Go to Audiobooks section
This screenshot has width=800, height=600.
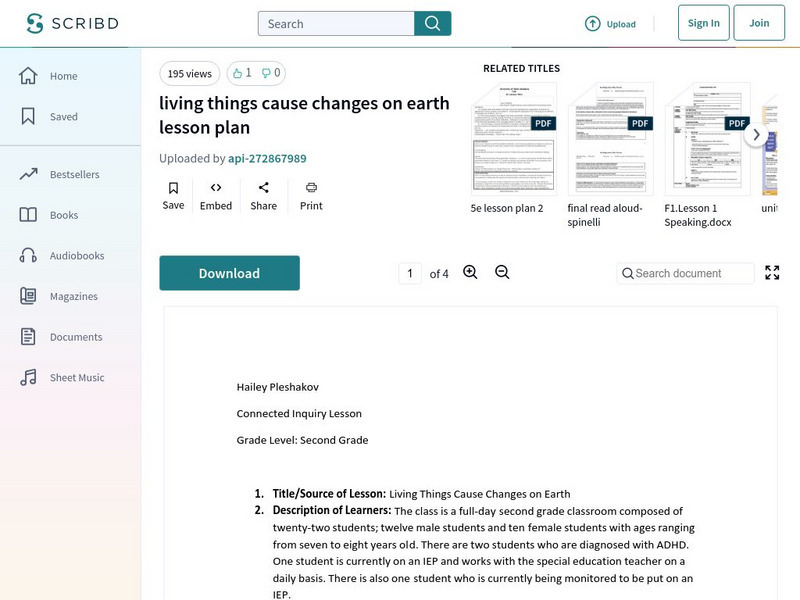pyautogui.click(x=76, y=255)
